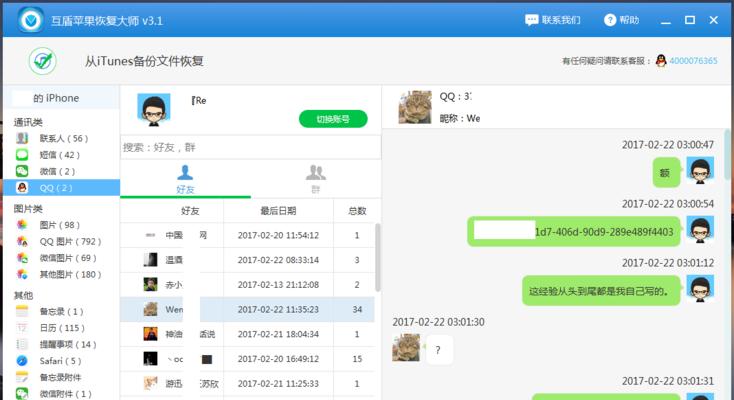
Task: Open customer service QQ number 4000076365
Action: (x=693, y=61)
